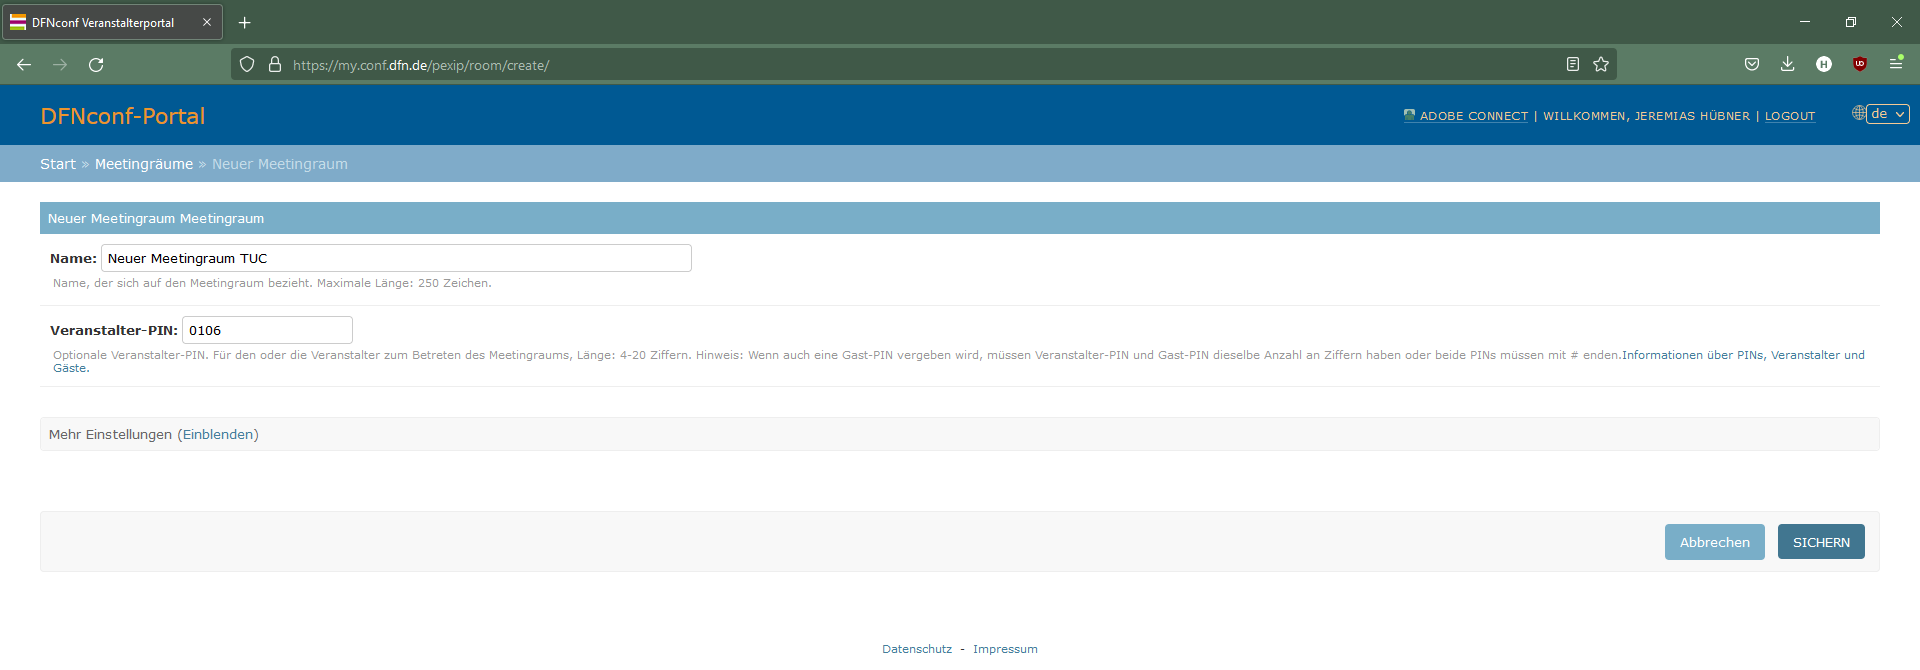This screenshot has height=670, width=1920.
Task: Reload the current page
Action: pyautogui.click(x=96, y=65)
